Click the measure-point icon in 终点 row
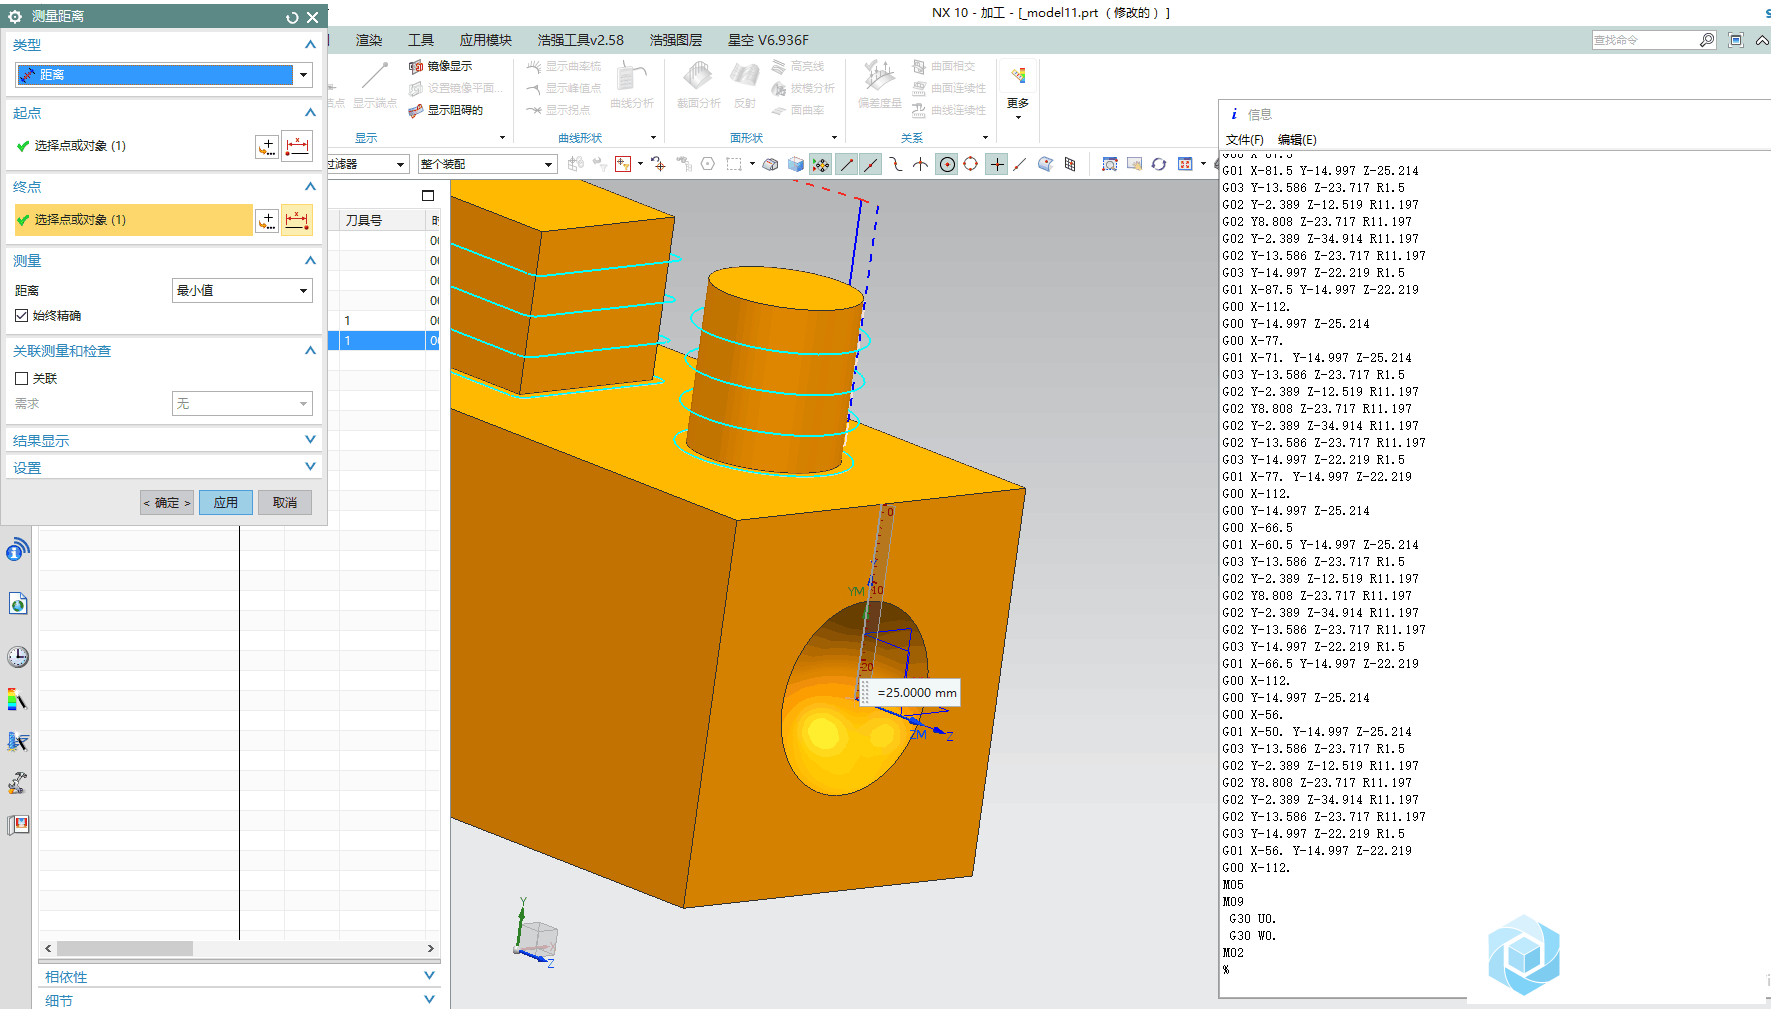The image size is (1771, 1009). coord(297,220)
